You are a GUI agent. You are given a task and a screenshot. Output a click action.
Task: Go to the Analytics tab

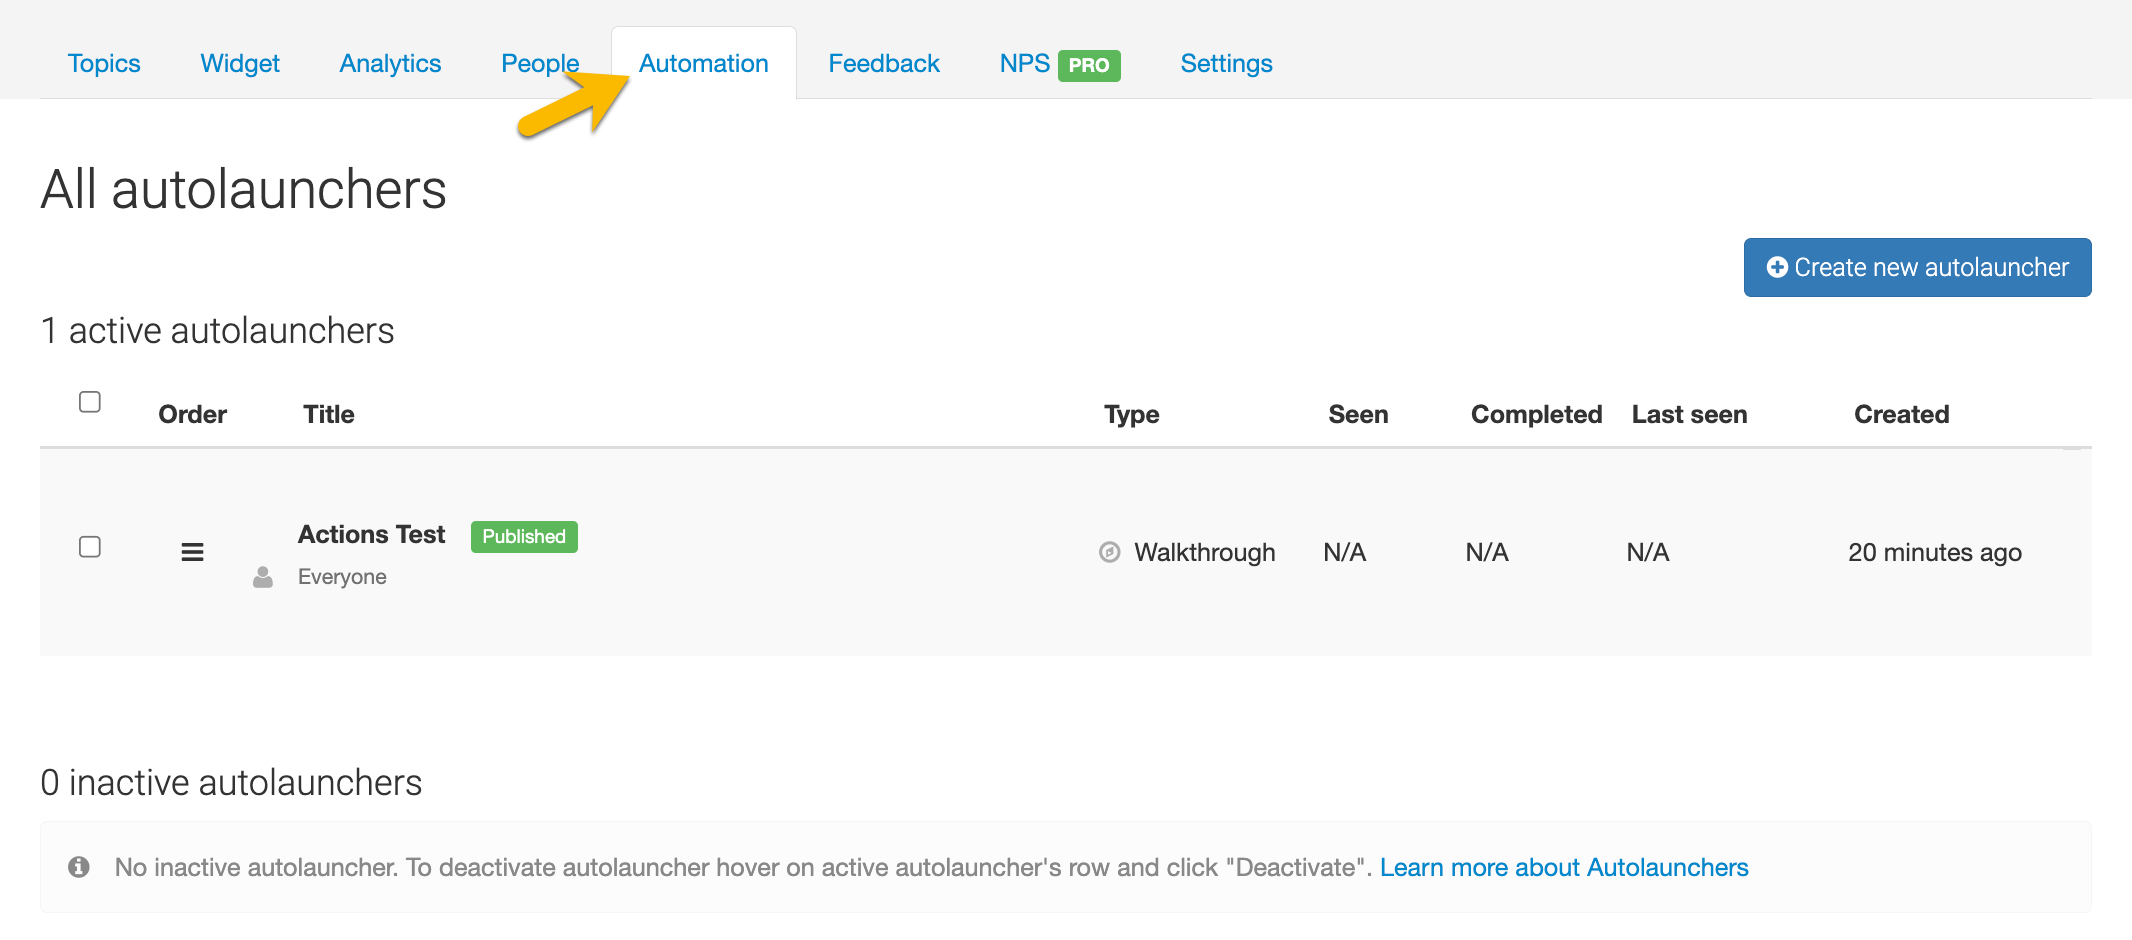[390, 64]
